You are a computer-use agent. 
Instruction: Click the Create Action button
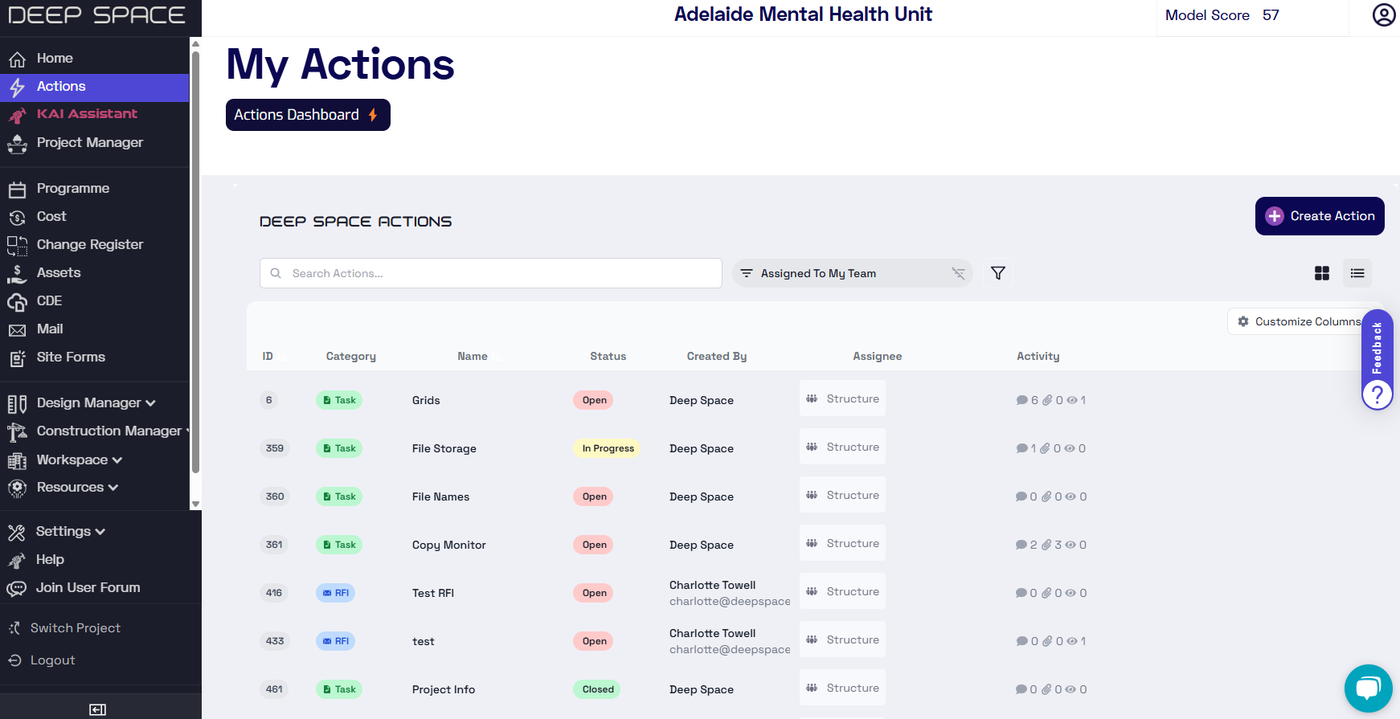(1320, 216)
